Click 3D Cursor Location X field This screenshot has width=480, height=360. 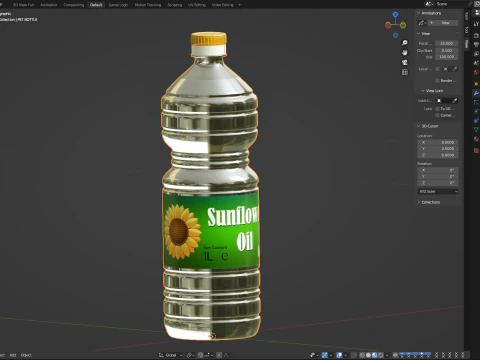click(438, 142)
